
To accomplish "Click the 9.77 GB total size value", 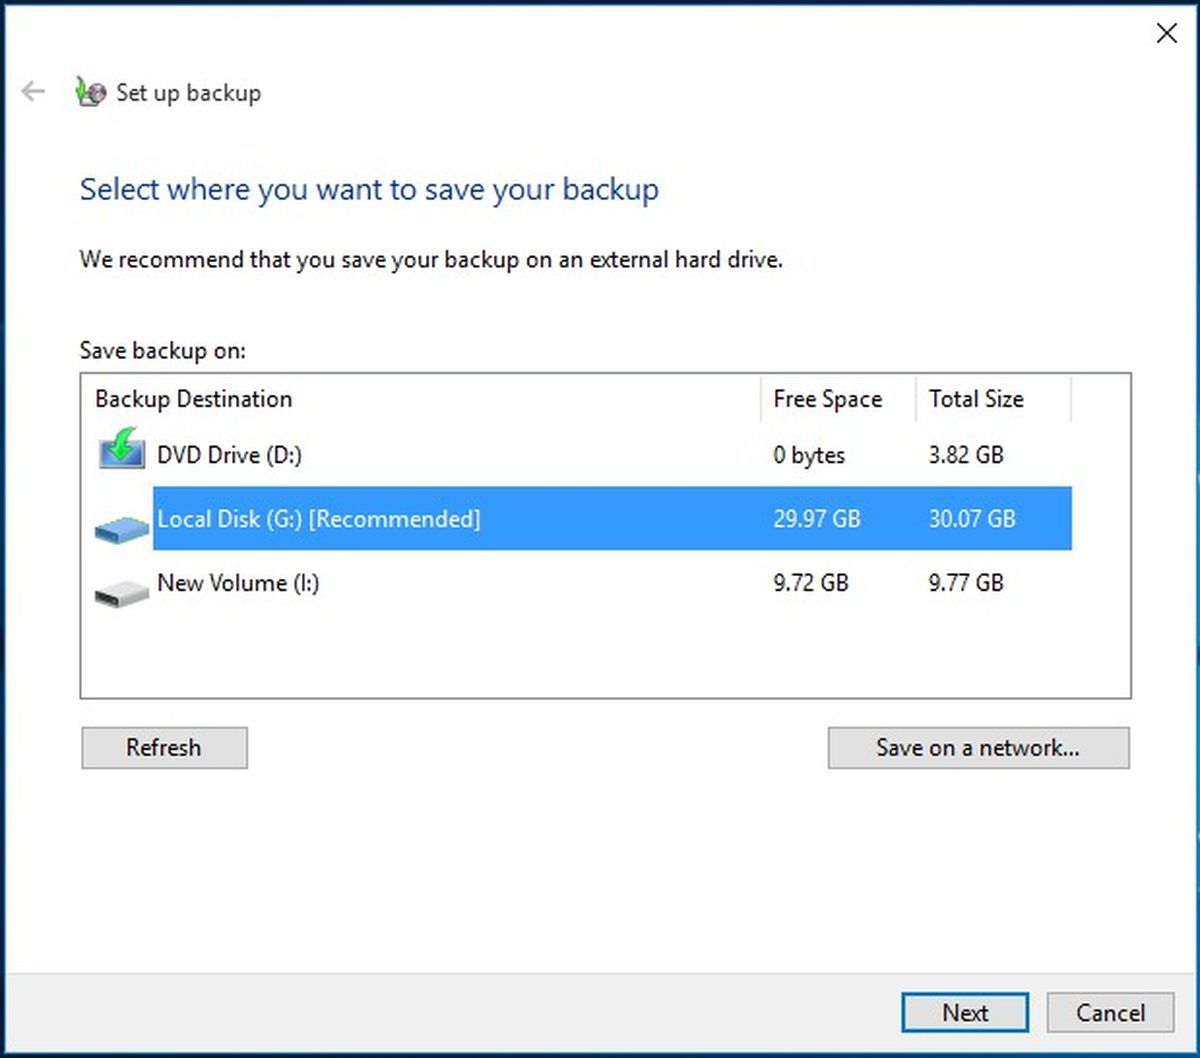I will pos(966,583).
